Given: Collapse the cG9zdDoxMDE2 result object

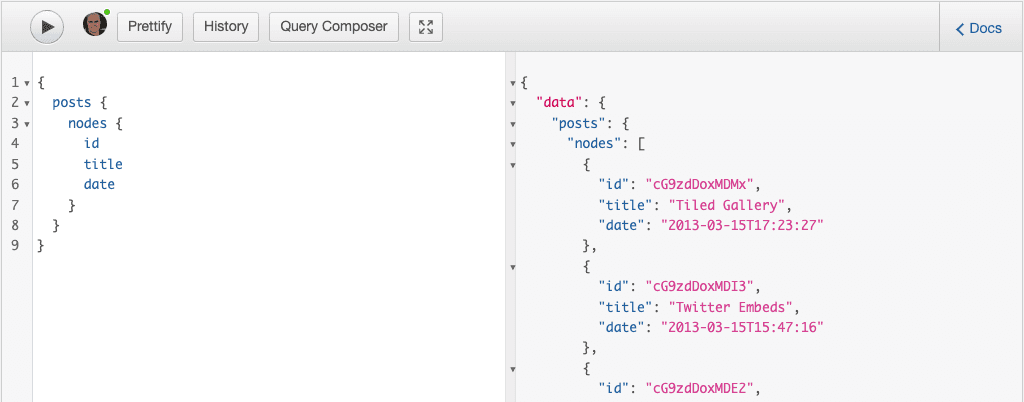Looking at the screenshot, I should (x=512, y=369).
